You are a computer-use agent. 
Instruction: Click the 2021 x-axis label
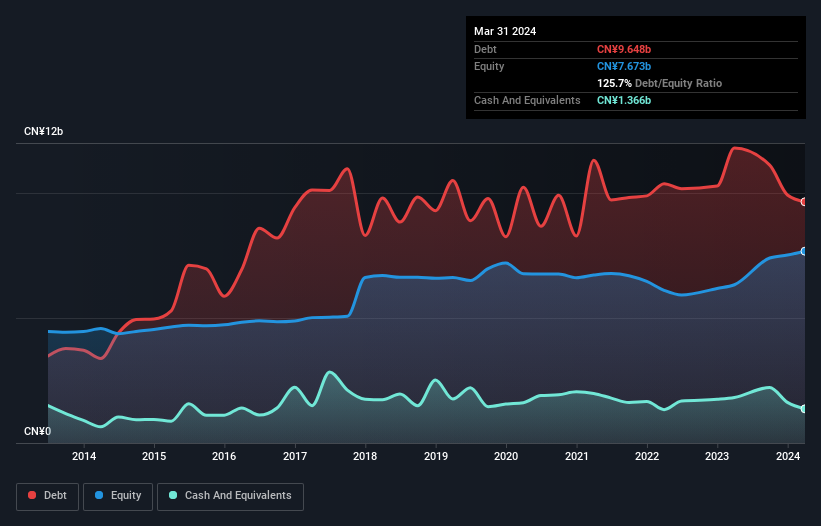coord(576,456)
